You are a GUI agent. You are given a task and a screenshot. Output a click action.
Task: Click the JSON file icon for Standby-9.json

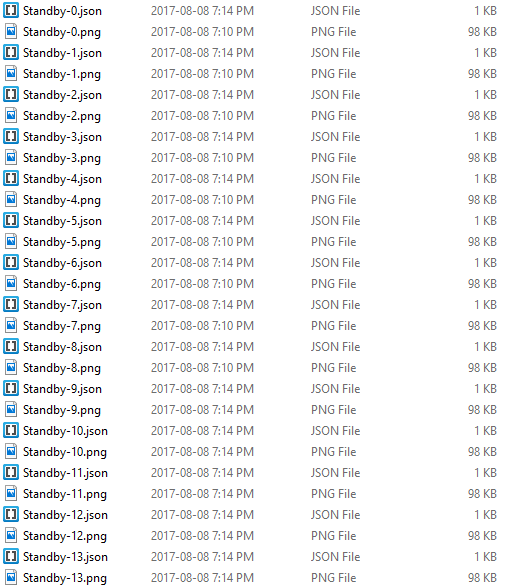(11, 388)
